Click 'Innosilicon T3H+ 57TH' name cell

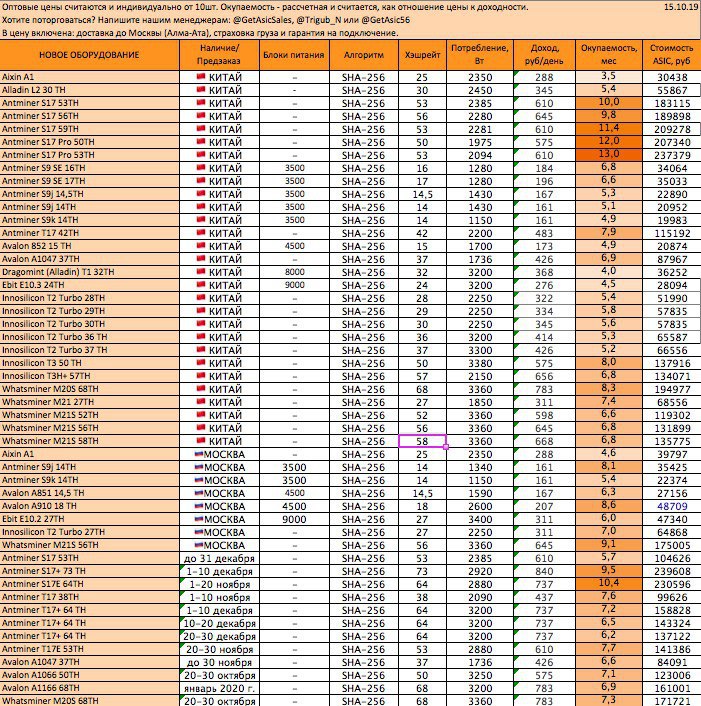coord(90,376)
